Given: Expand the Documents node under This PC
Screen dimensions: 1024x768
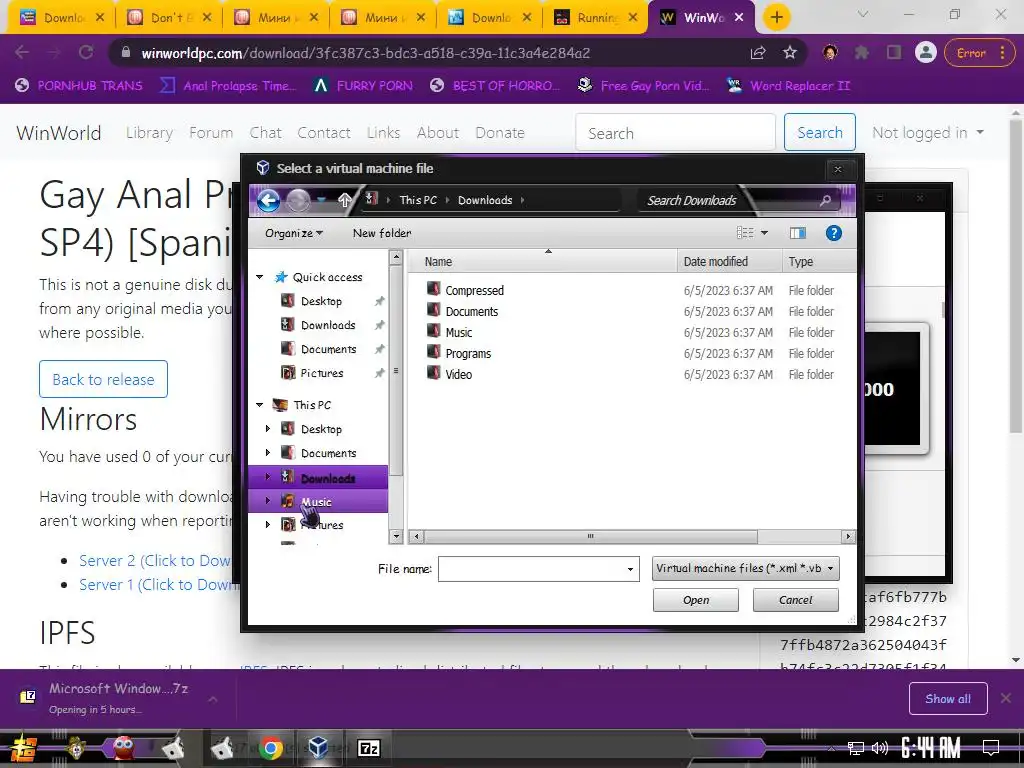Looking at the screenshot, I should [x=268, y=453].
